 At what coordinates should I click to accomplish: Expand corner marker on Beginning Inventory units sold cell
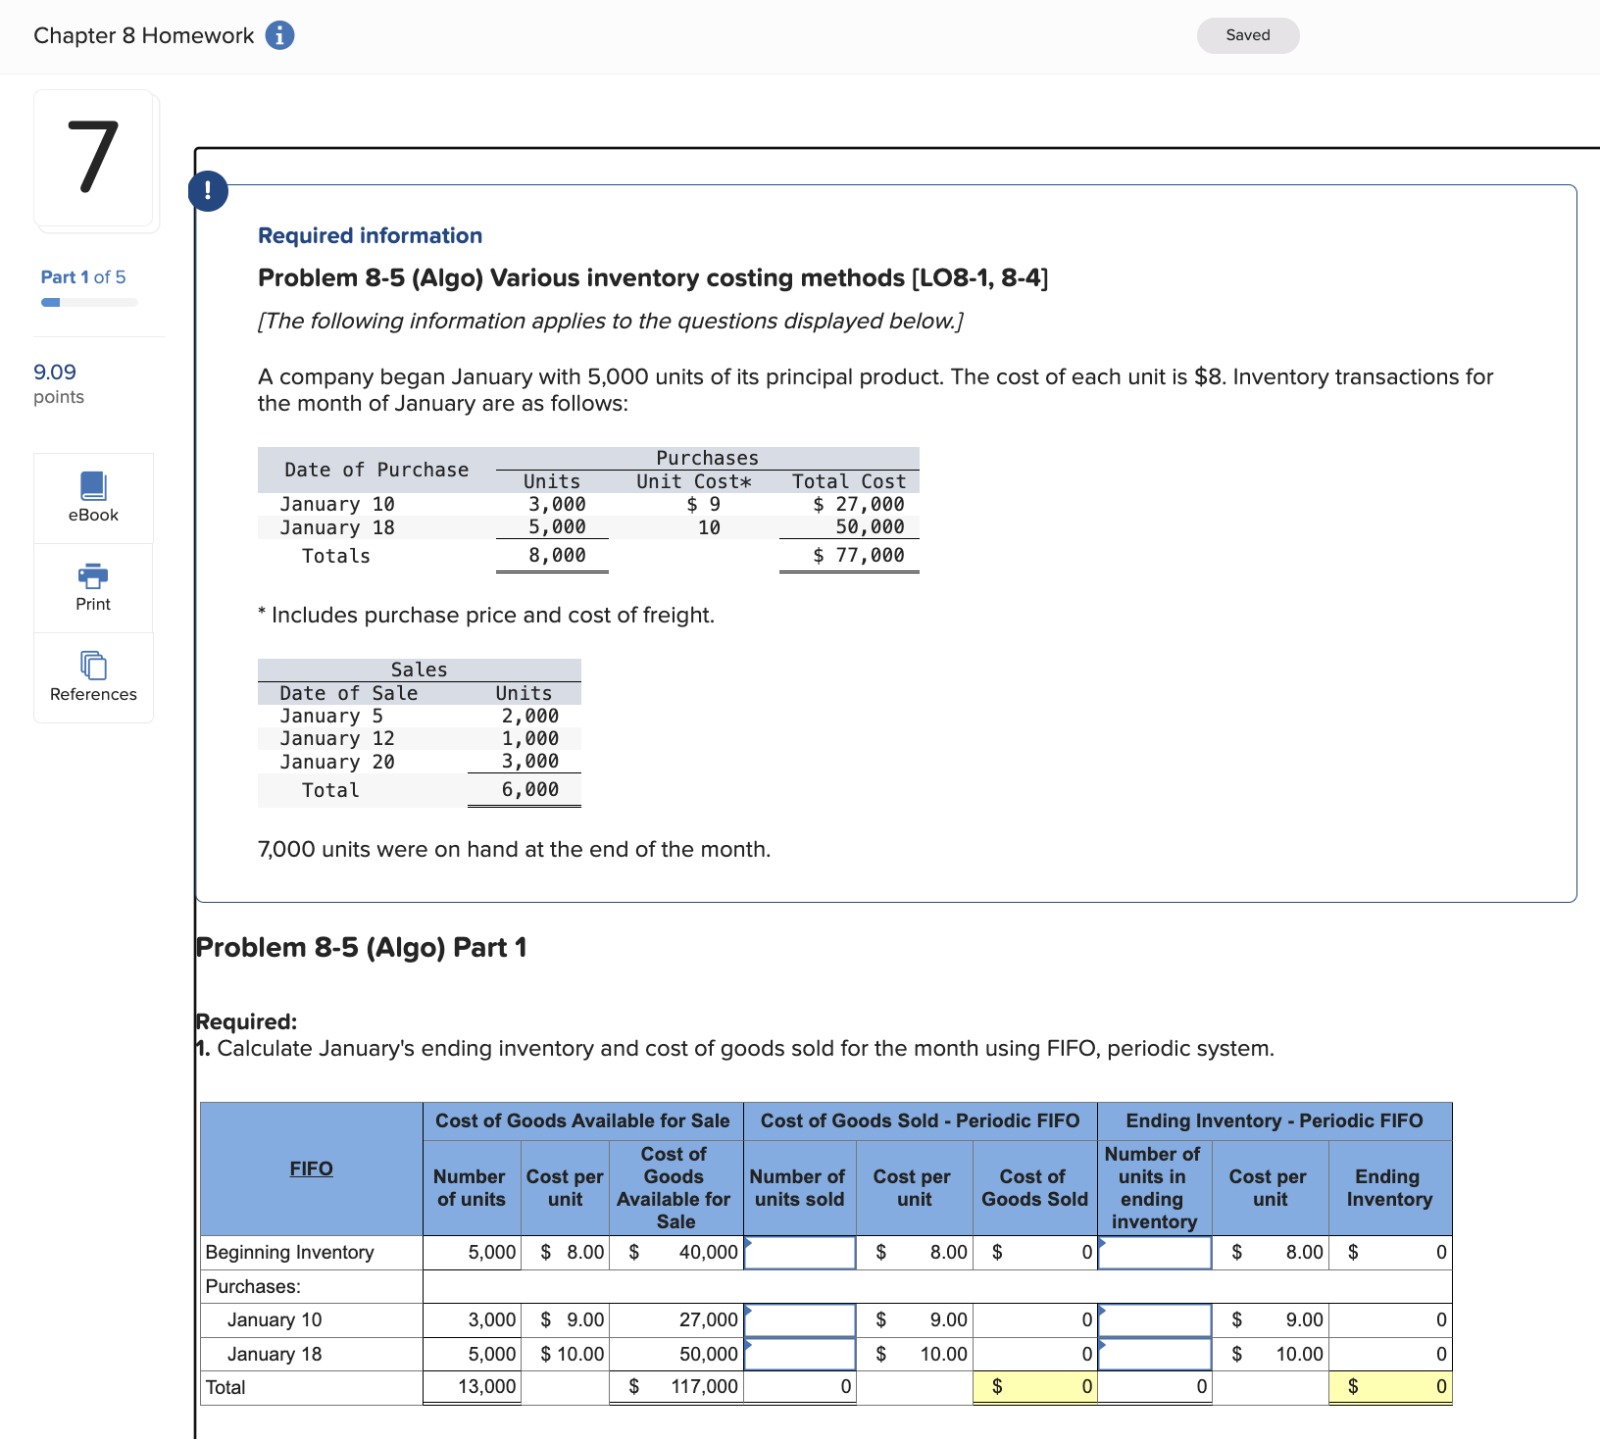coord(747,1240)
